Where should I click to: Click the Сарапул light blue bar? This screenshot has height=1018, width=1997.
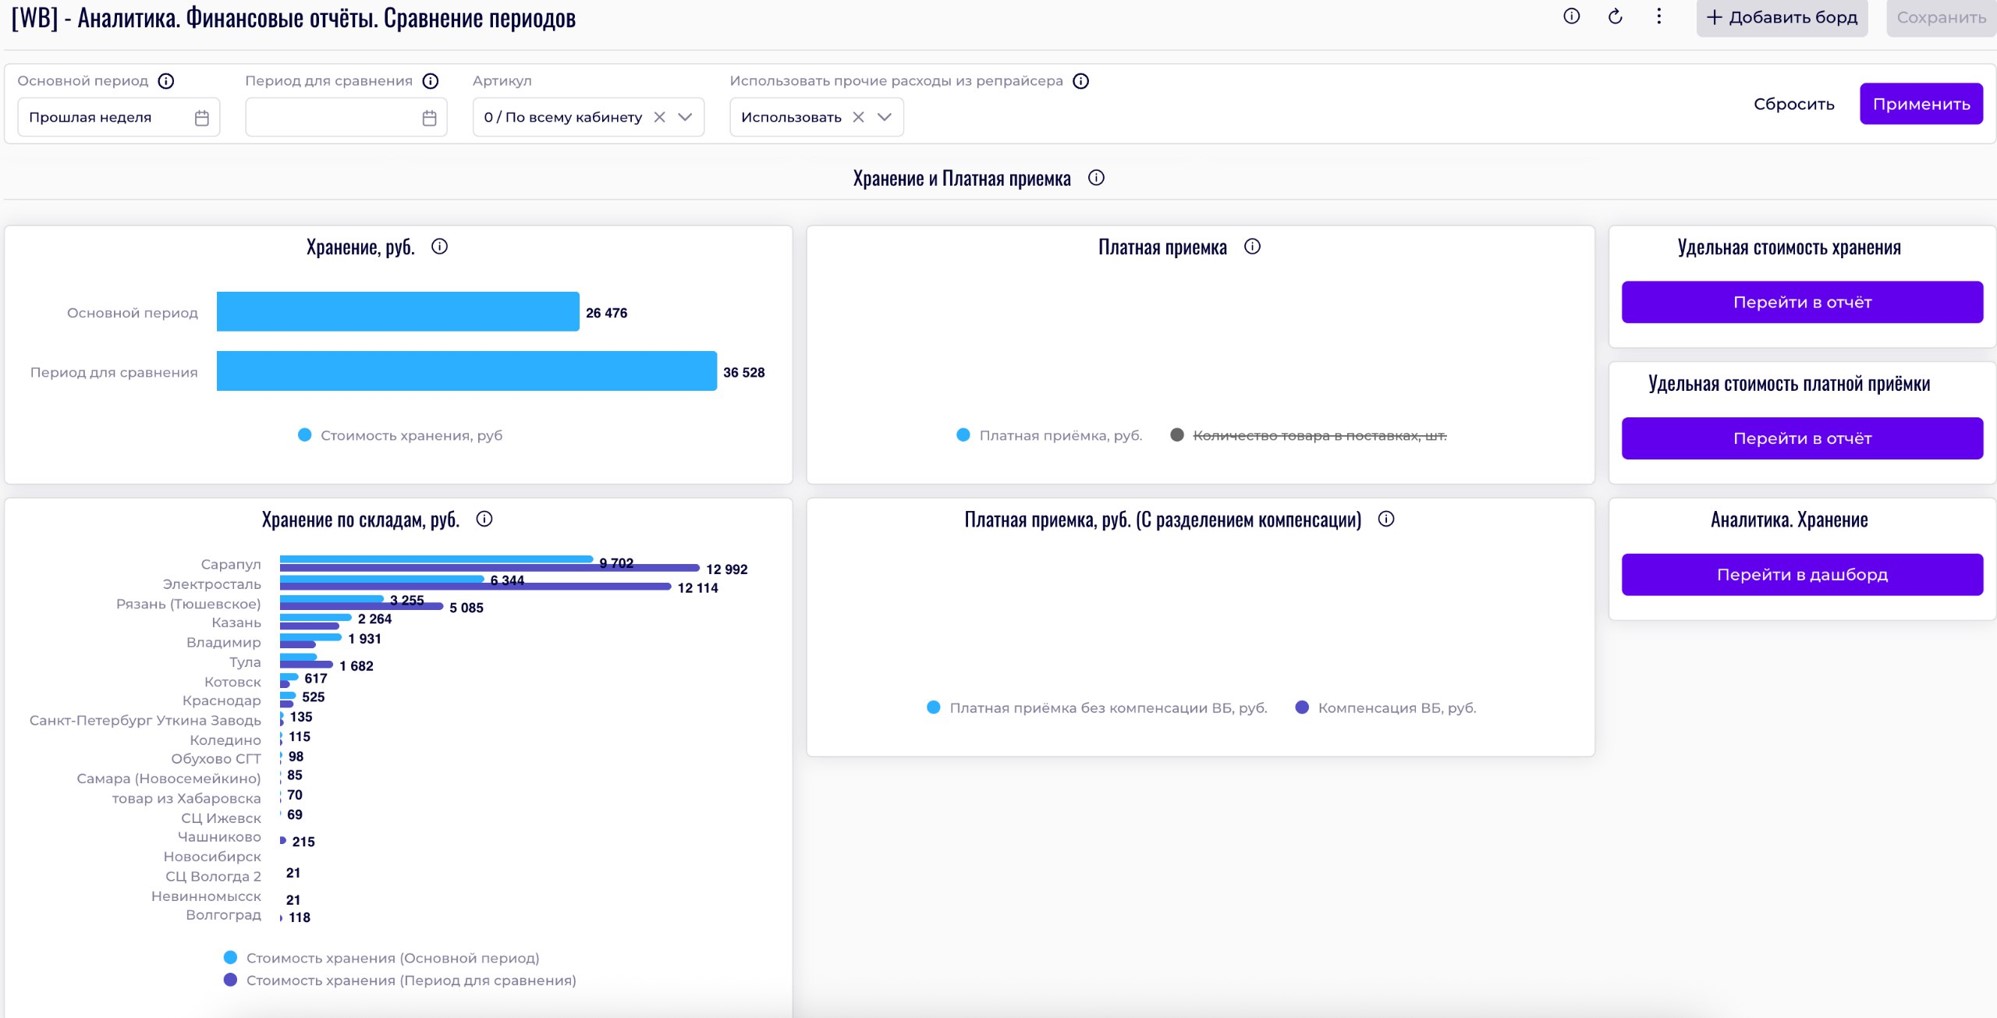[436, 559]
